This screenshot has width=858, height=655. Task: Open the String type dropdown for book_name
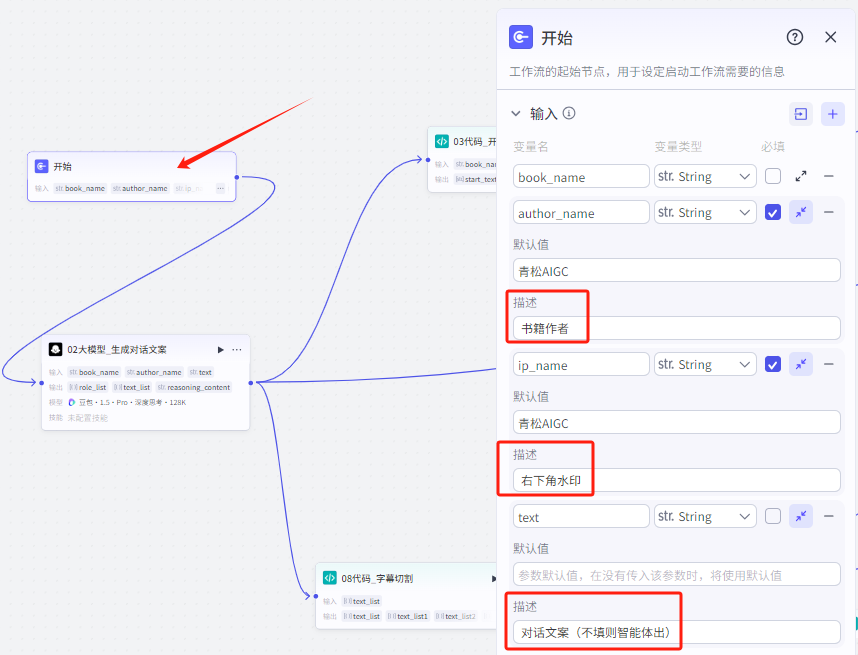click(705, 176)
